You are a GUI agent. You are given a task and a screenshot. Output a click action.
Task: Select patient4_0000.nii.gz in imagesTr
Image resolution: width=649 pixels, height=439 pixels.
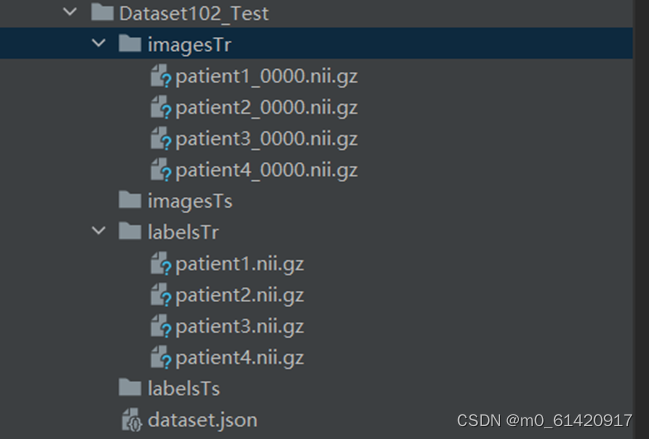coord(267,170)
